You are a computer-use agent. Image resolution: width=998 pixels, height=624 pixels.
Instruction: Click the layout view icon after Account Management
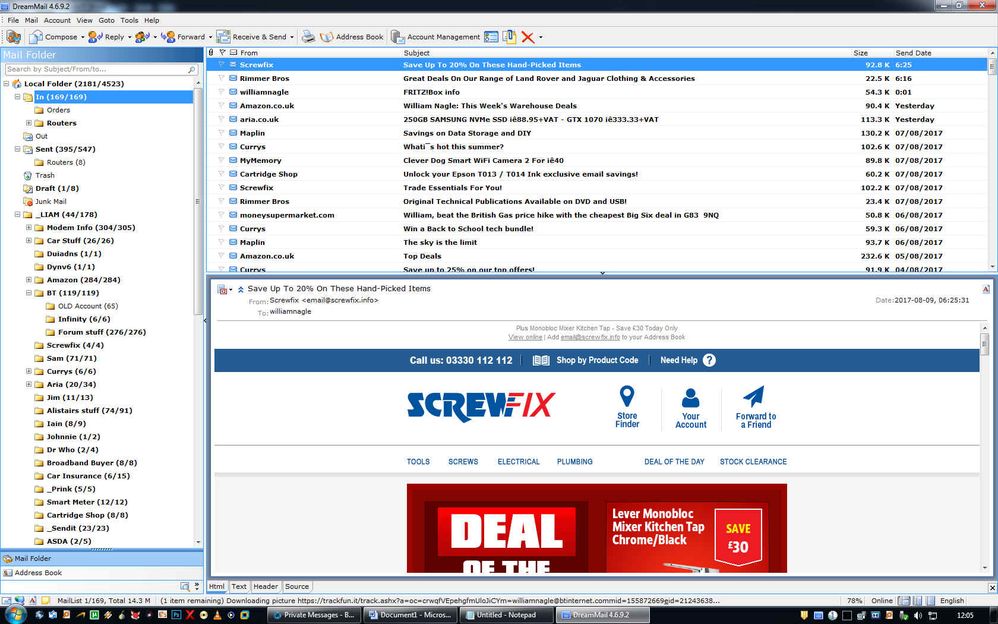pyautogui.click(x=491, y=37)
